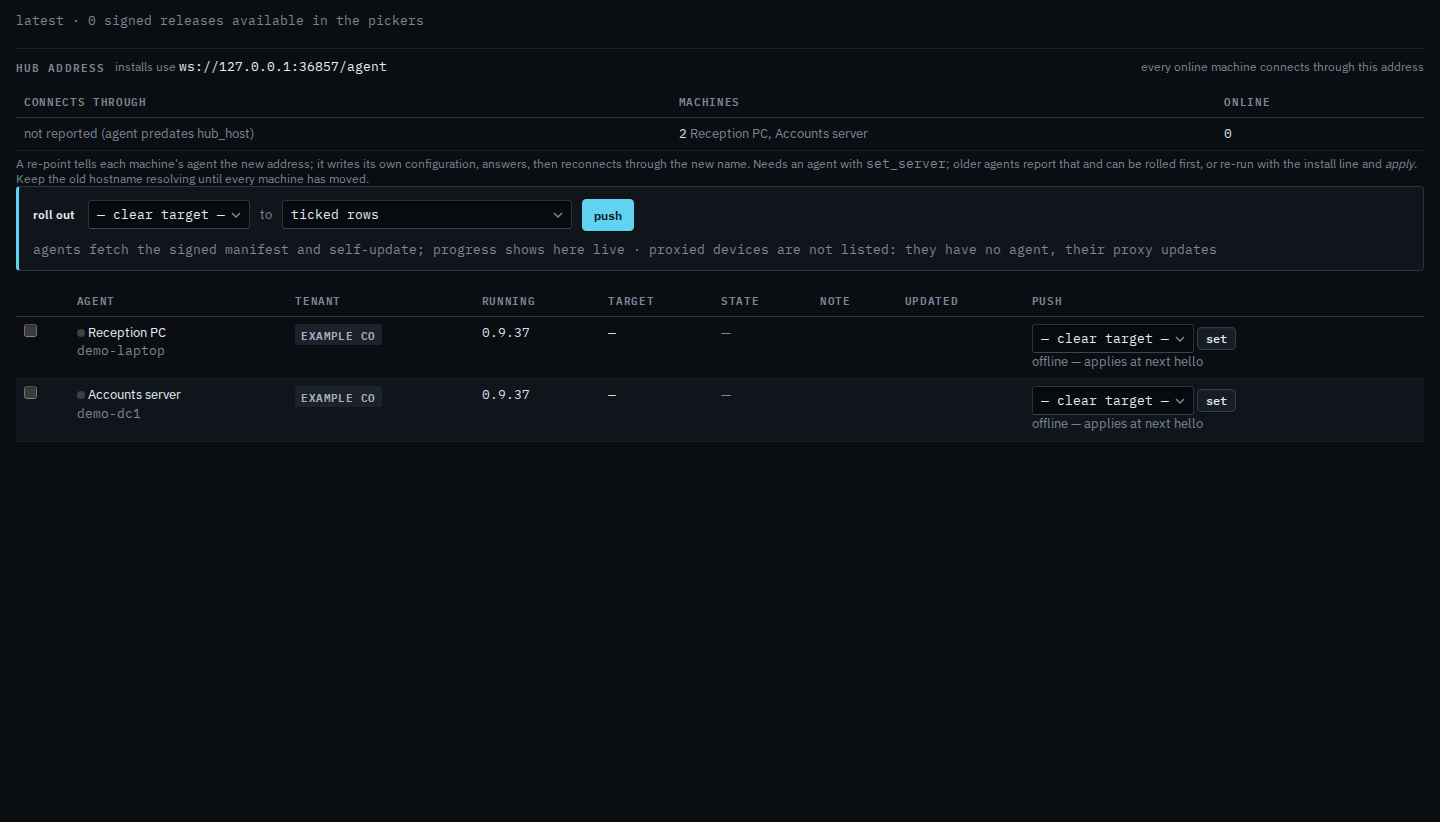This screenshot has height=822, width=1440.
Task: Click 'offline — applies at next hello' under Reception PC
Action: pyautogui.click(x=1118, y=362)
